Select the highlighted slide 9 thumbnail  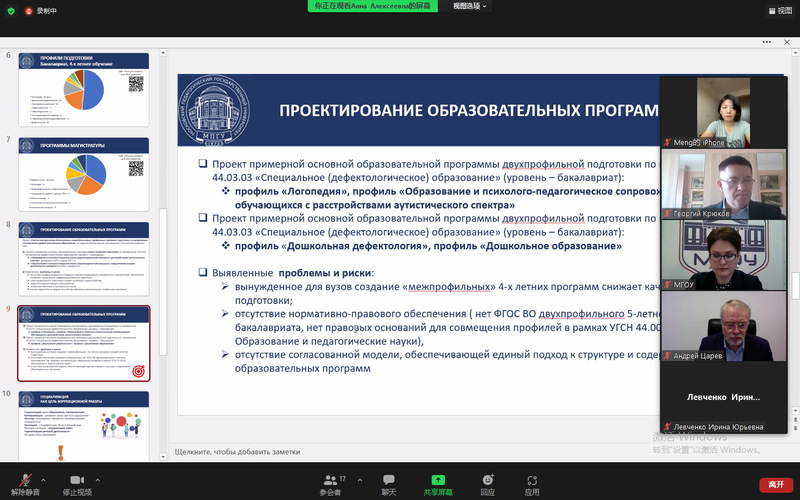[x=84, y=343]
